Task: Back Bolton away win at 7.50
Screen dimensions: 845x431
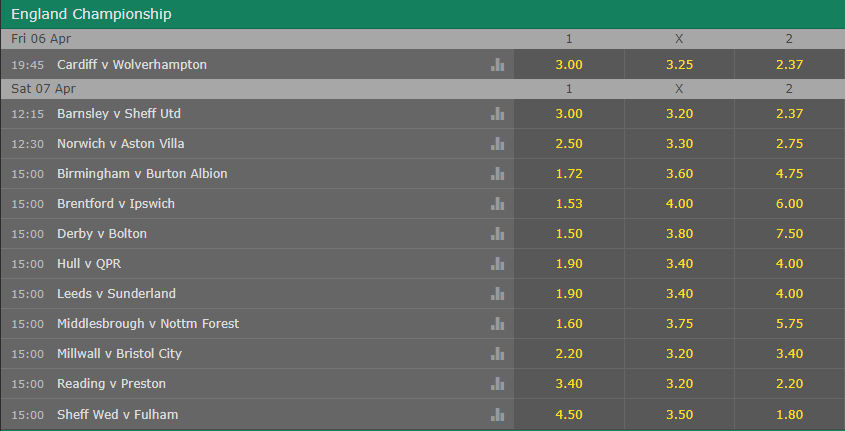Action: pyautogui.click(x=789, y=234)
